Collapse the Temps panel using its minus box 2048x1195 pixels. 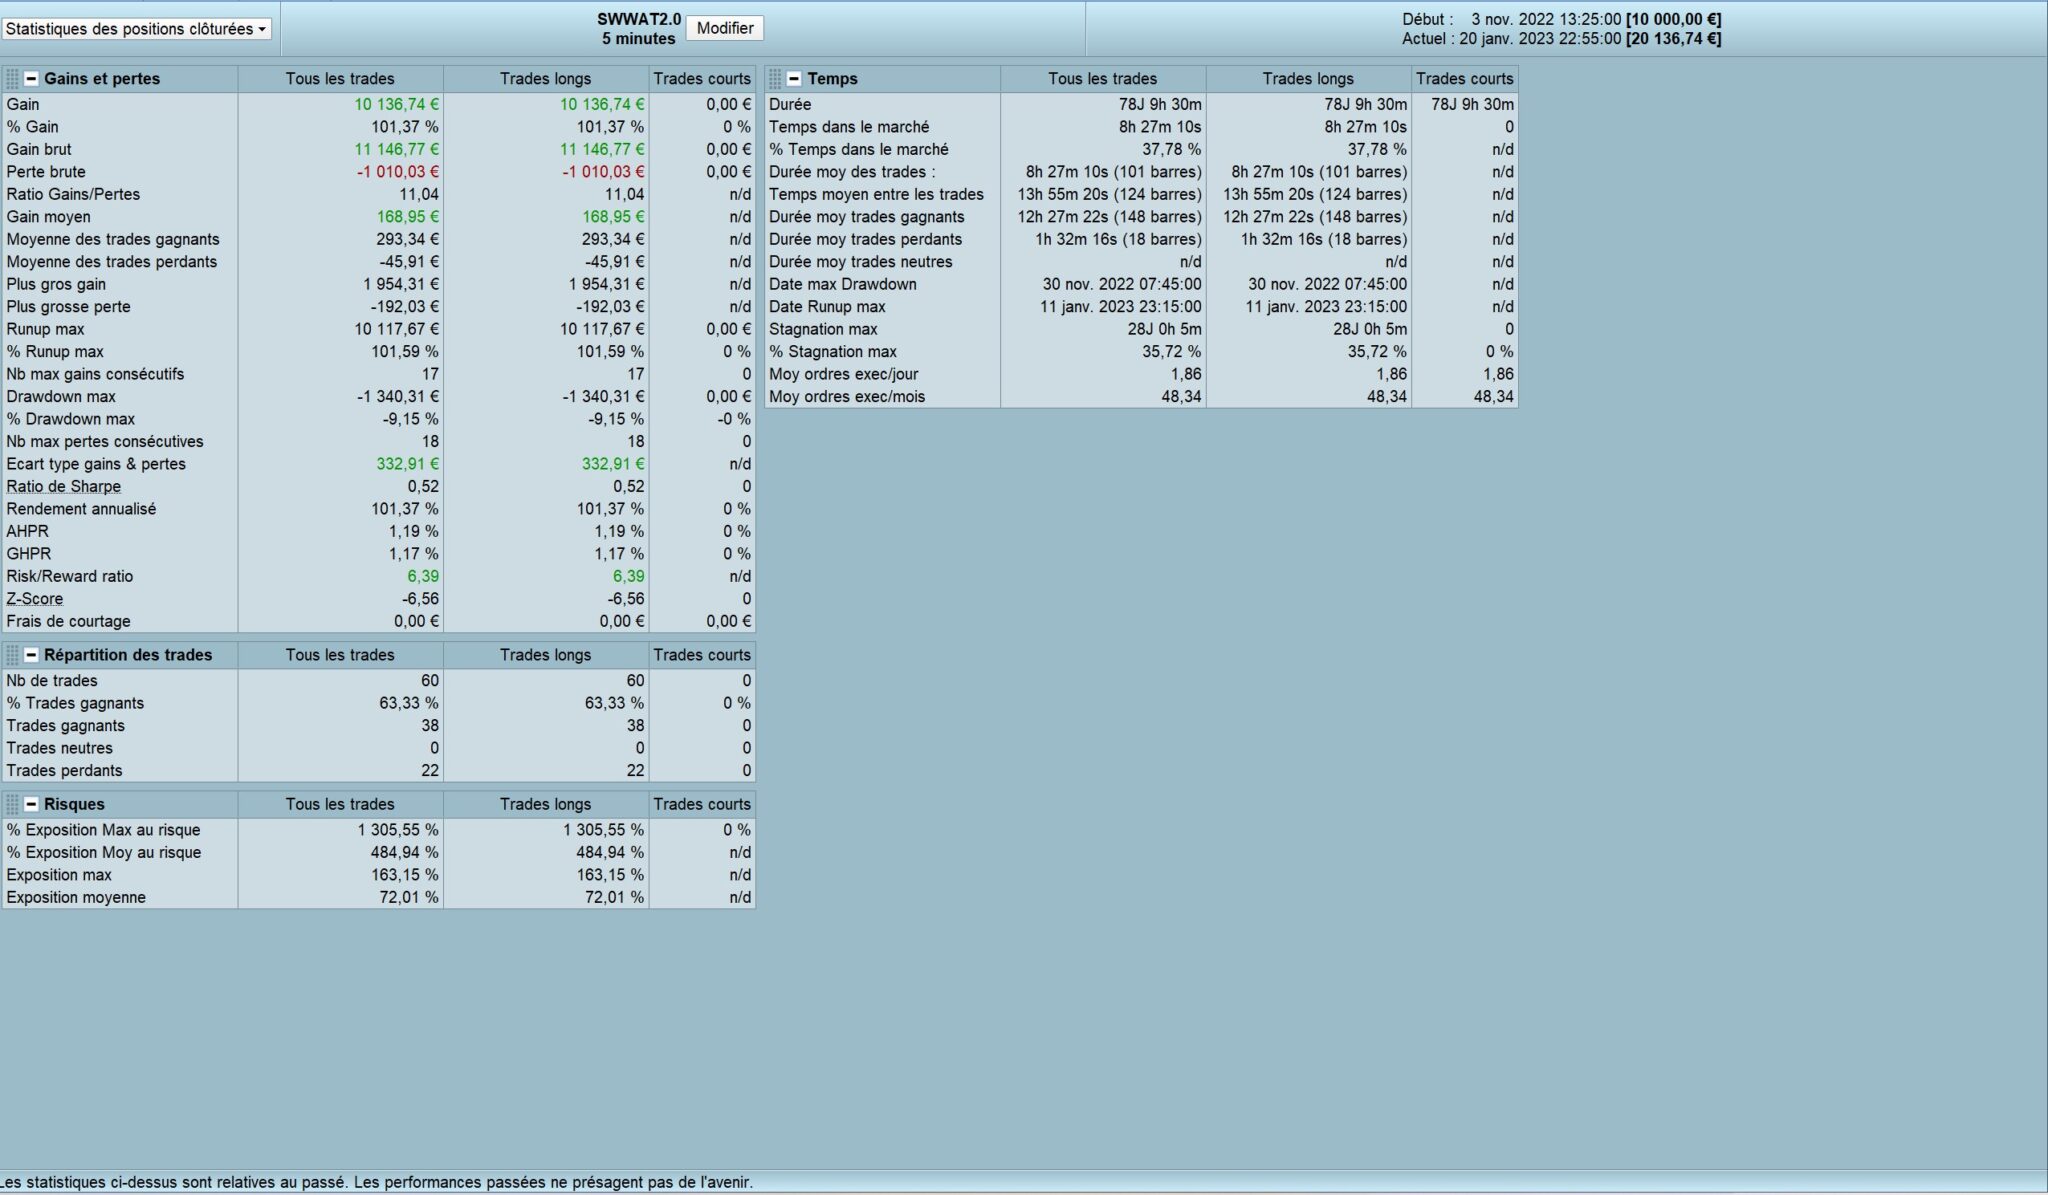pyautogui.click(x=794, y=79)
